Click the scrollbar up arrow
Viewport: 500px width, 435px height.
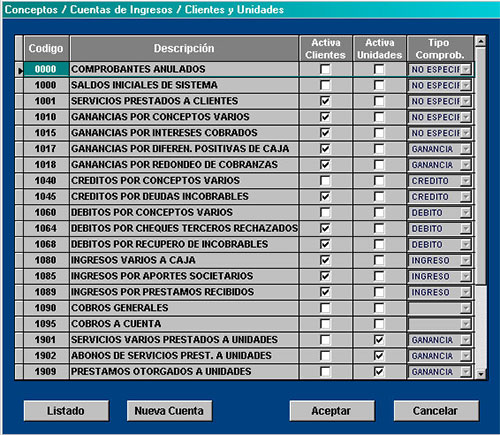click(x=480, y=41)
